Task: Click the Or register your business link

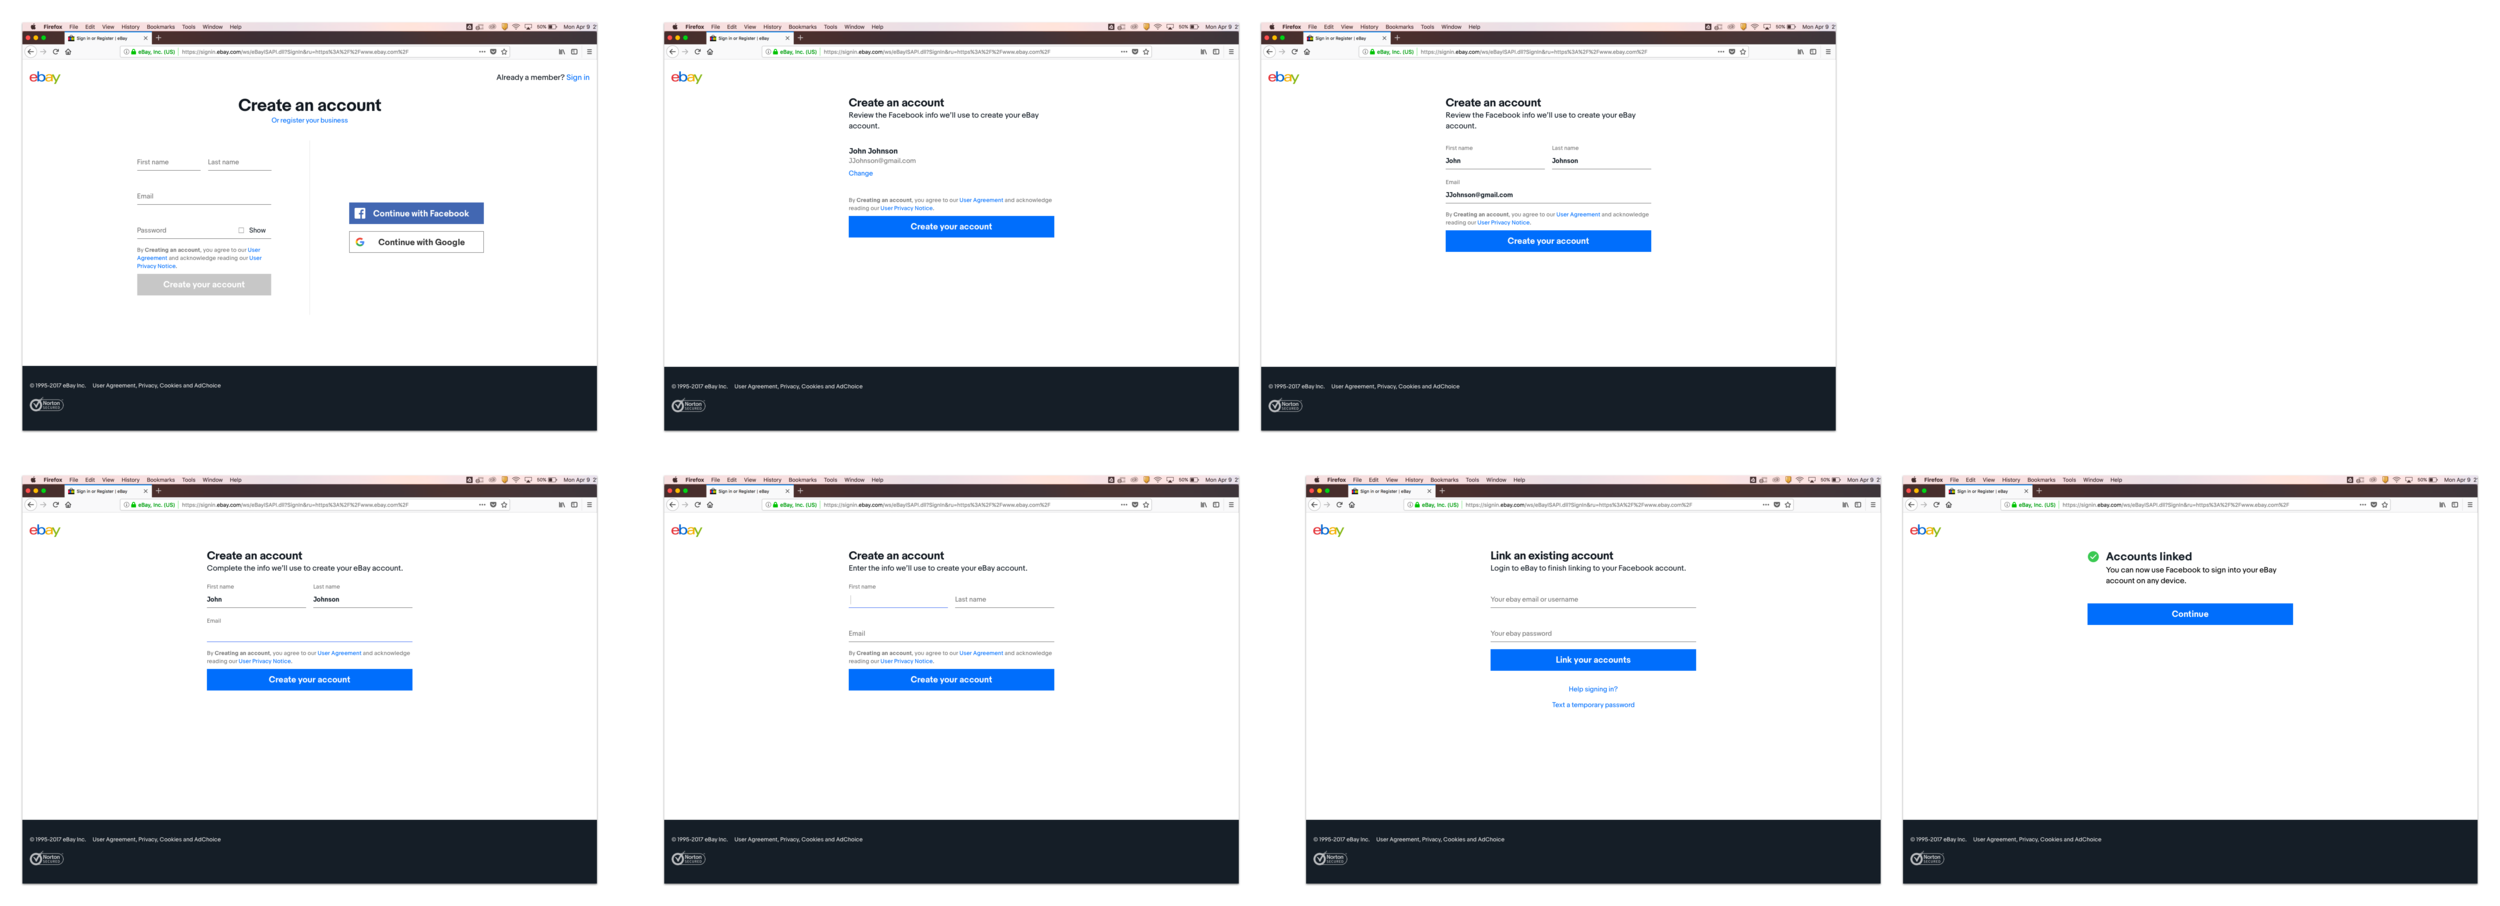Action: point(309,120)
